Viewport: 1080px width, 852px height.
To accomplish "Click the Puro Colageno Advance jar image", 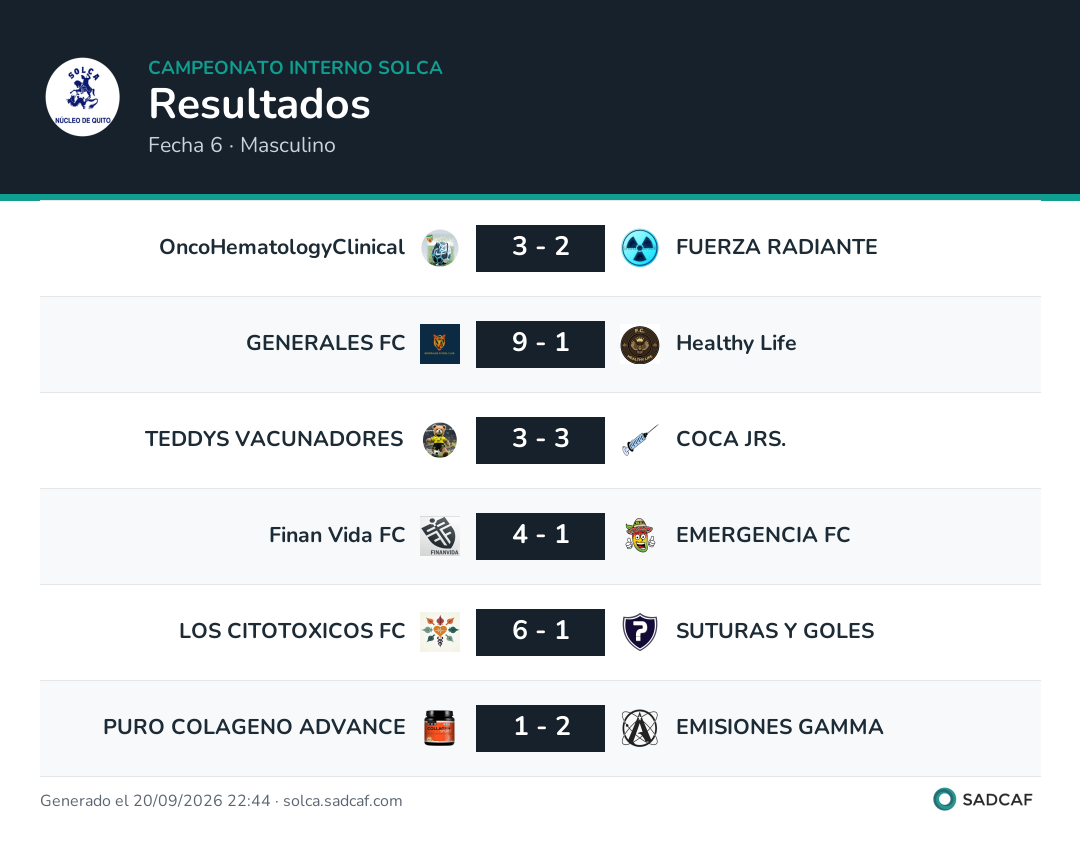I will [440, 728].
